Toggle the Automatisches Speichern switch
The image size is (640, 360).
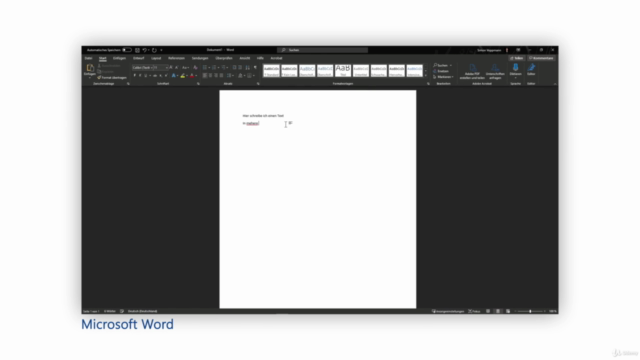(x=127, y=50)
